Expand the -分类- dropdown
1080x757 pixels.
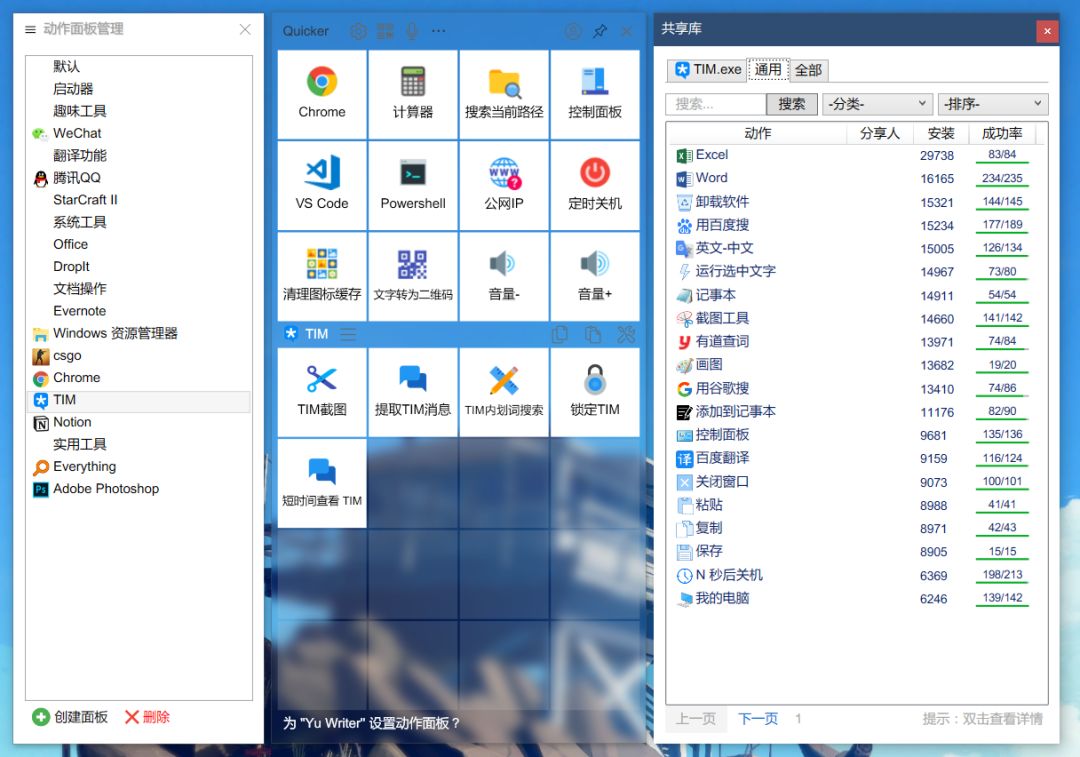tap(877, 104)
